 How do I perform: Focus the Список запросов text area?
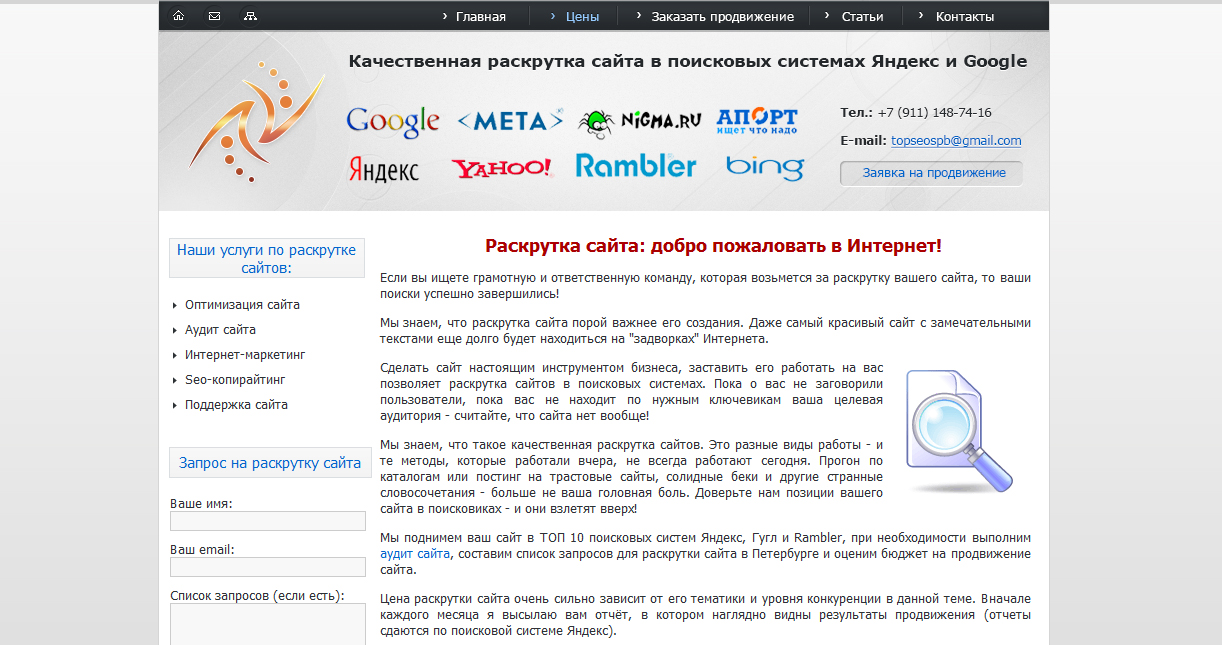[x=268, y=624]
